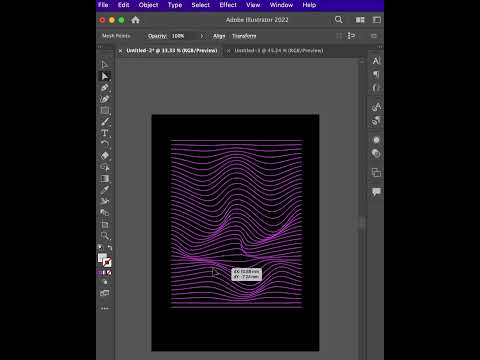Image resolution: width=480 pixels, height=360 pixels.
Task: Go to the Home screen
Action: point(135,20)
